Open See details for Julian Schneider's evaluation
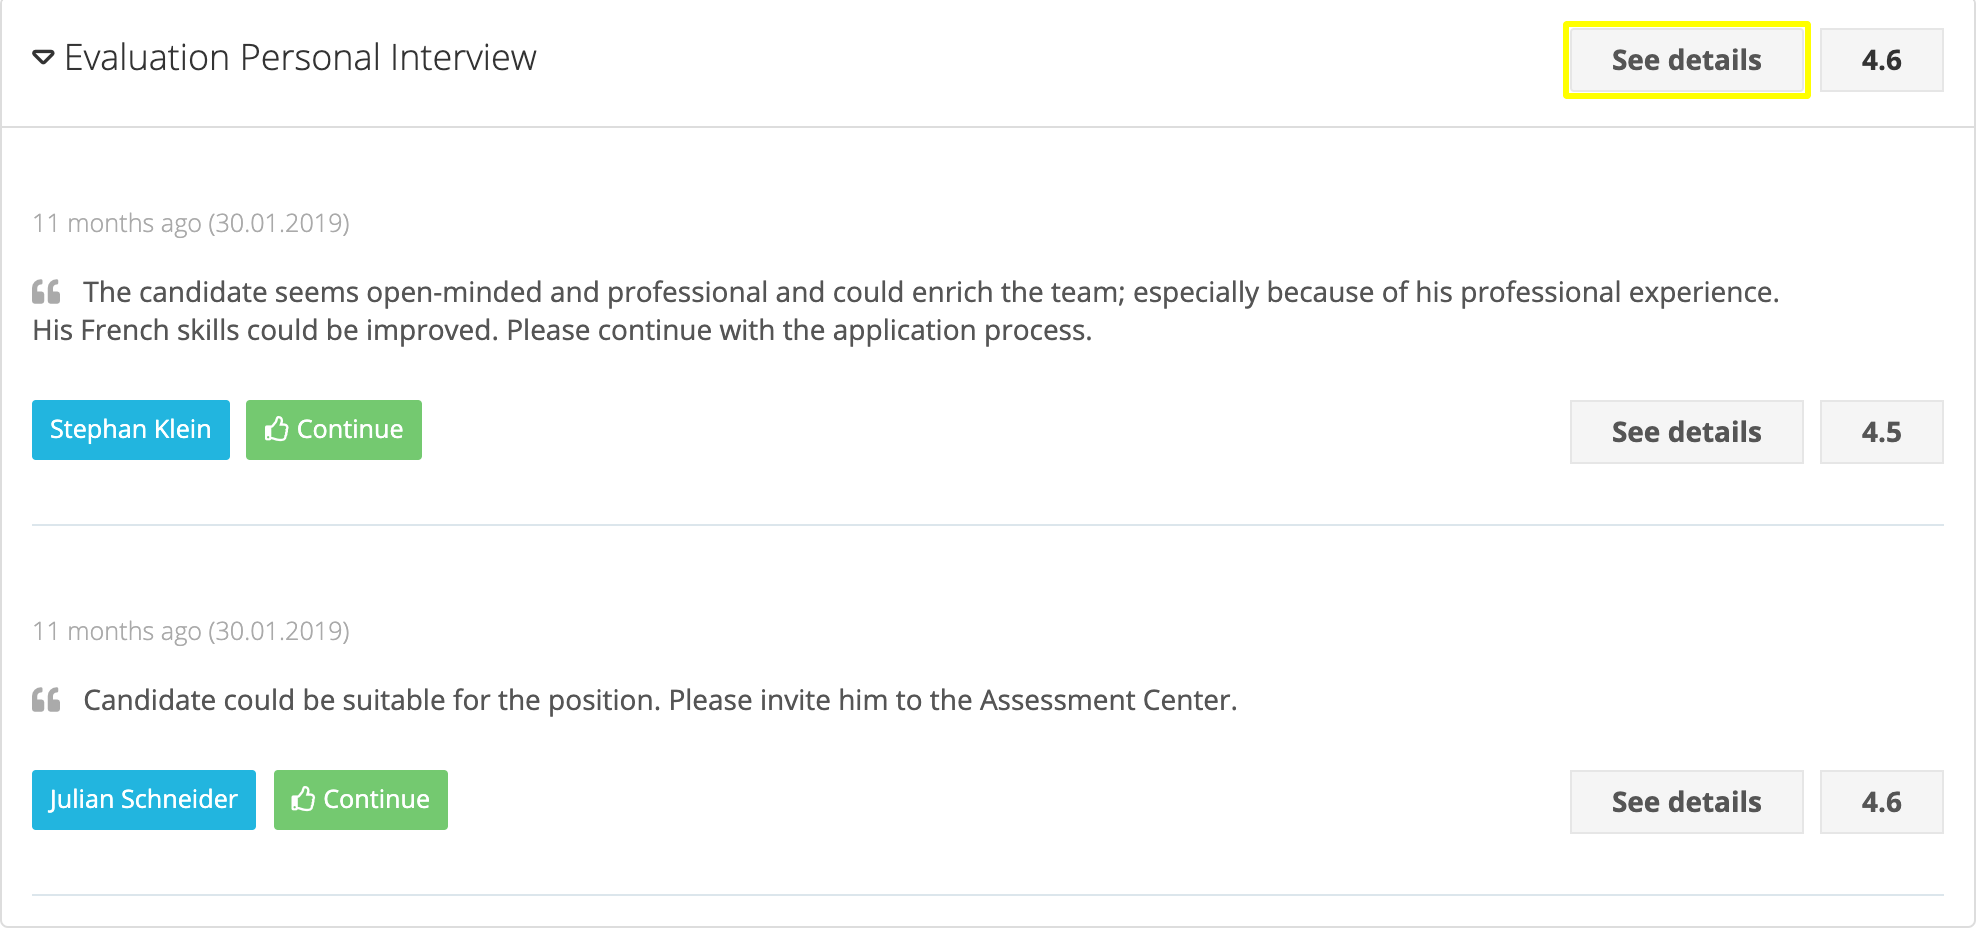The width and height of the screenshot is (1988, 930). pyautogui.click(x=1686, y=802)
